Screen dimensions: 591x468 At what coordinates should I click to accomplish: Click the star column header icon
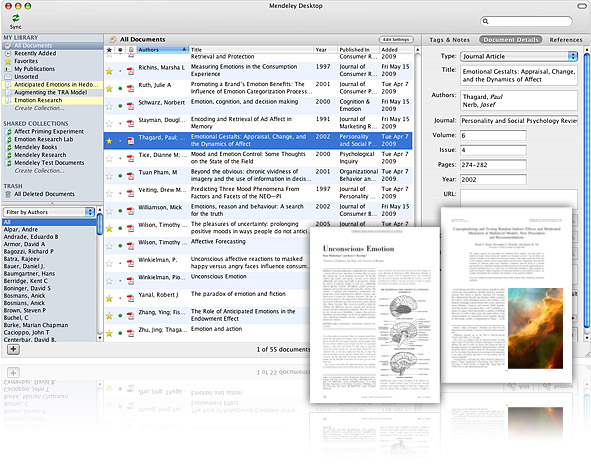coord(109,50)
